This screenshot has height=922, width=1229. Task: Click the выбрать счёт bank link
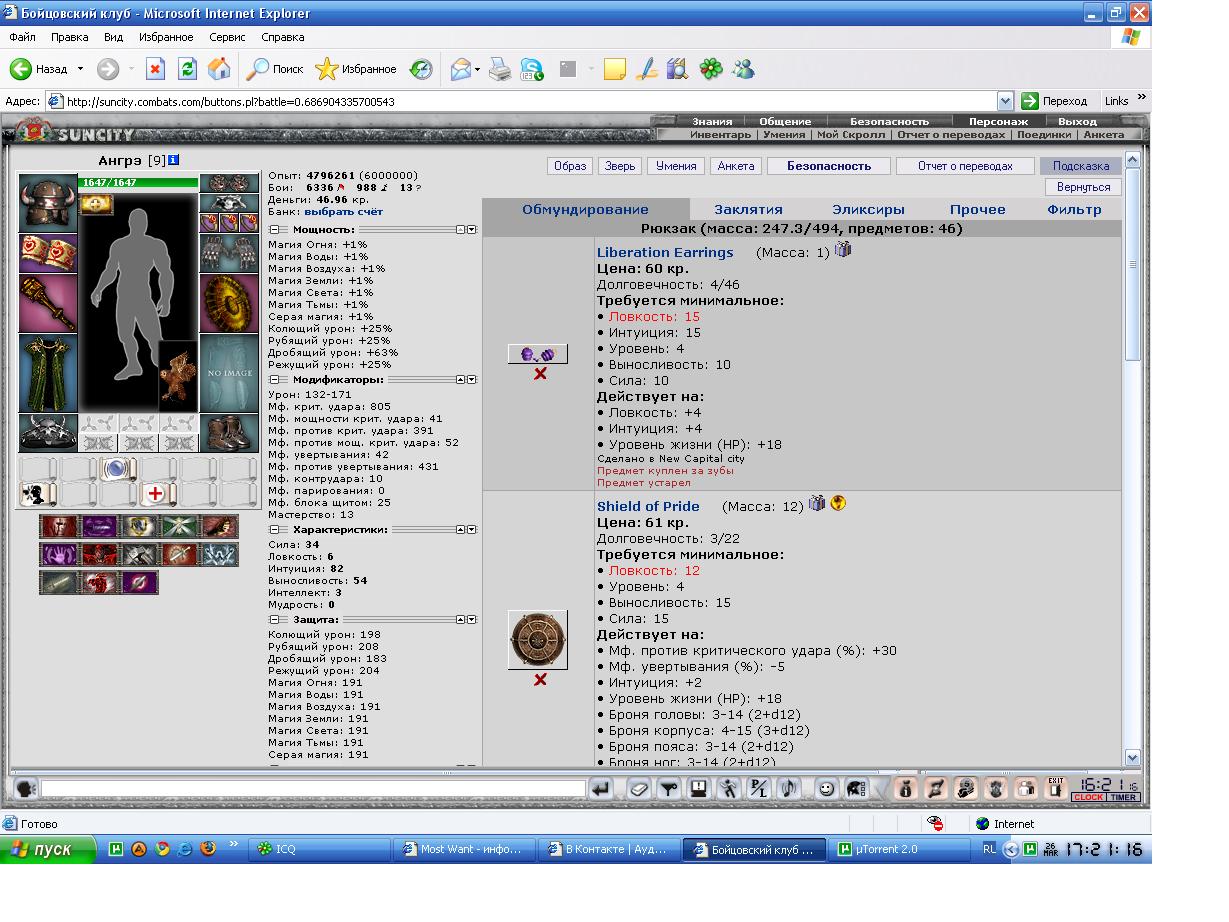[x=343, y=212]
